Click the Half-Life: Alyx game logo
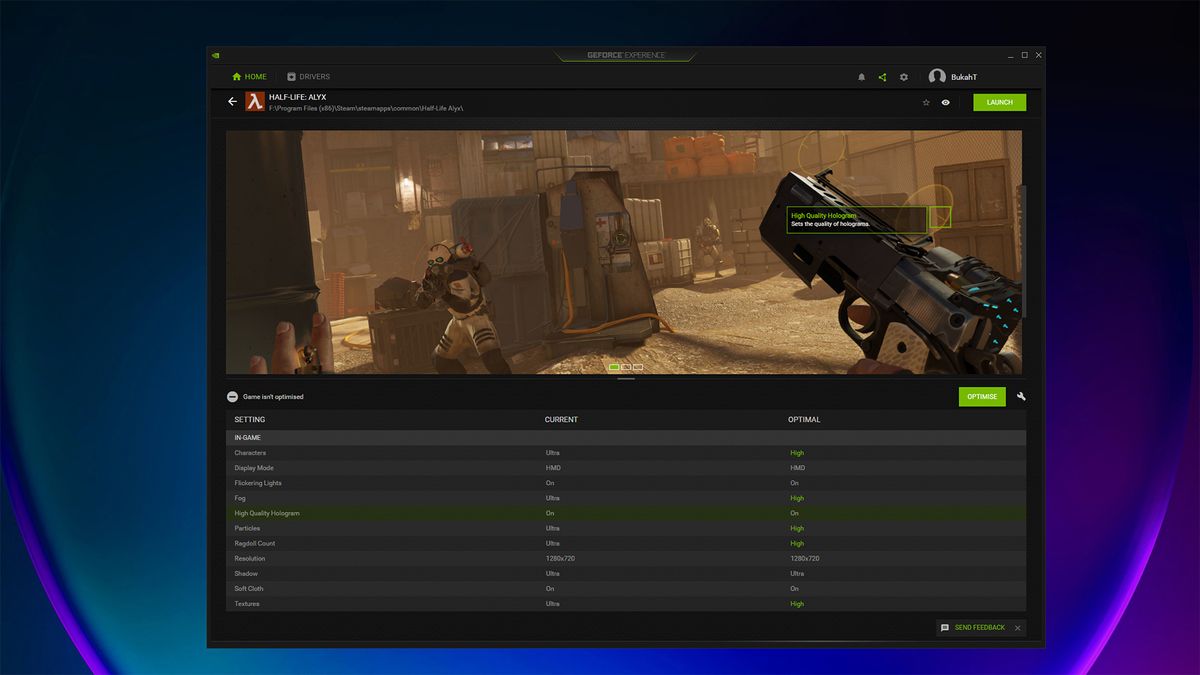 click(253, 101)
